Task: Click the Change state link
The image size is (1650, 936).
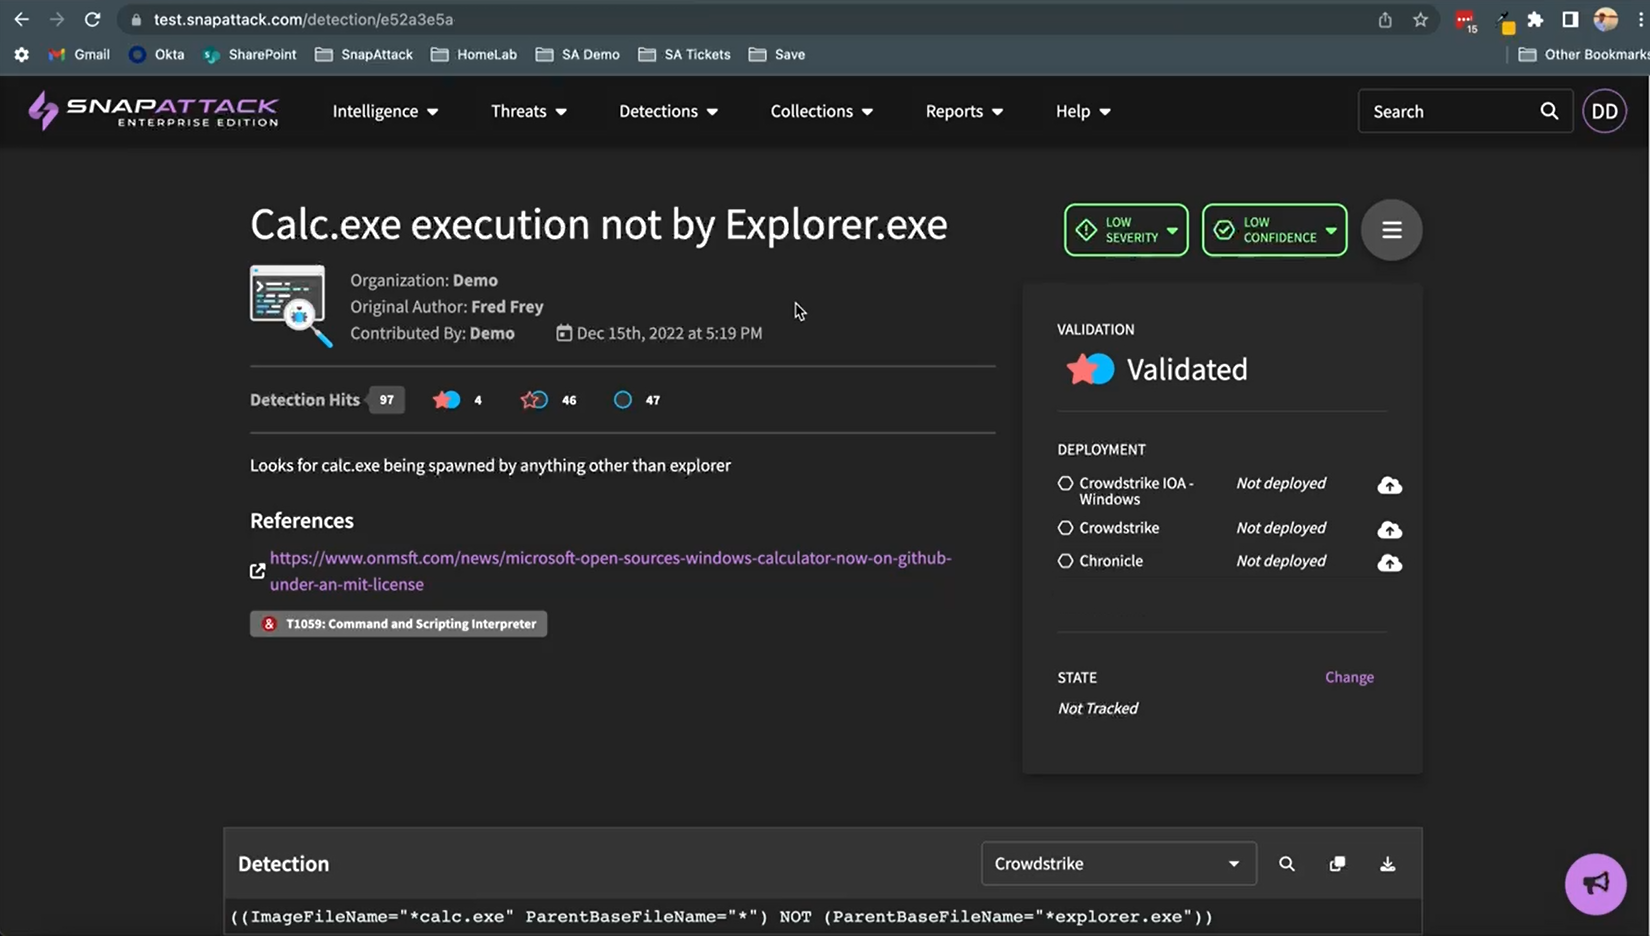Action: [1349, 677]
